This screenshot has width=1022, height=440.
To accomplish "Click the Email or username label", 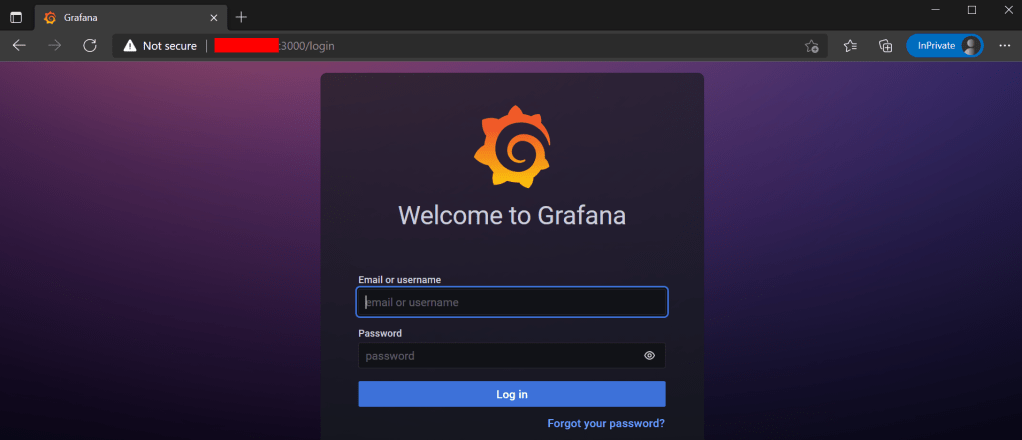I will pos(400,280).
